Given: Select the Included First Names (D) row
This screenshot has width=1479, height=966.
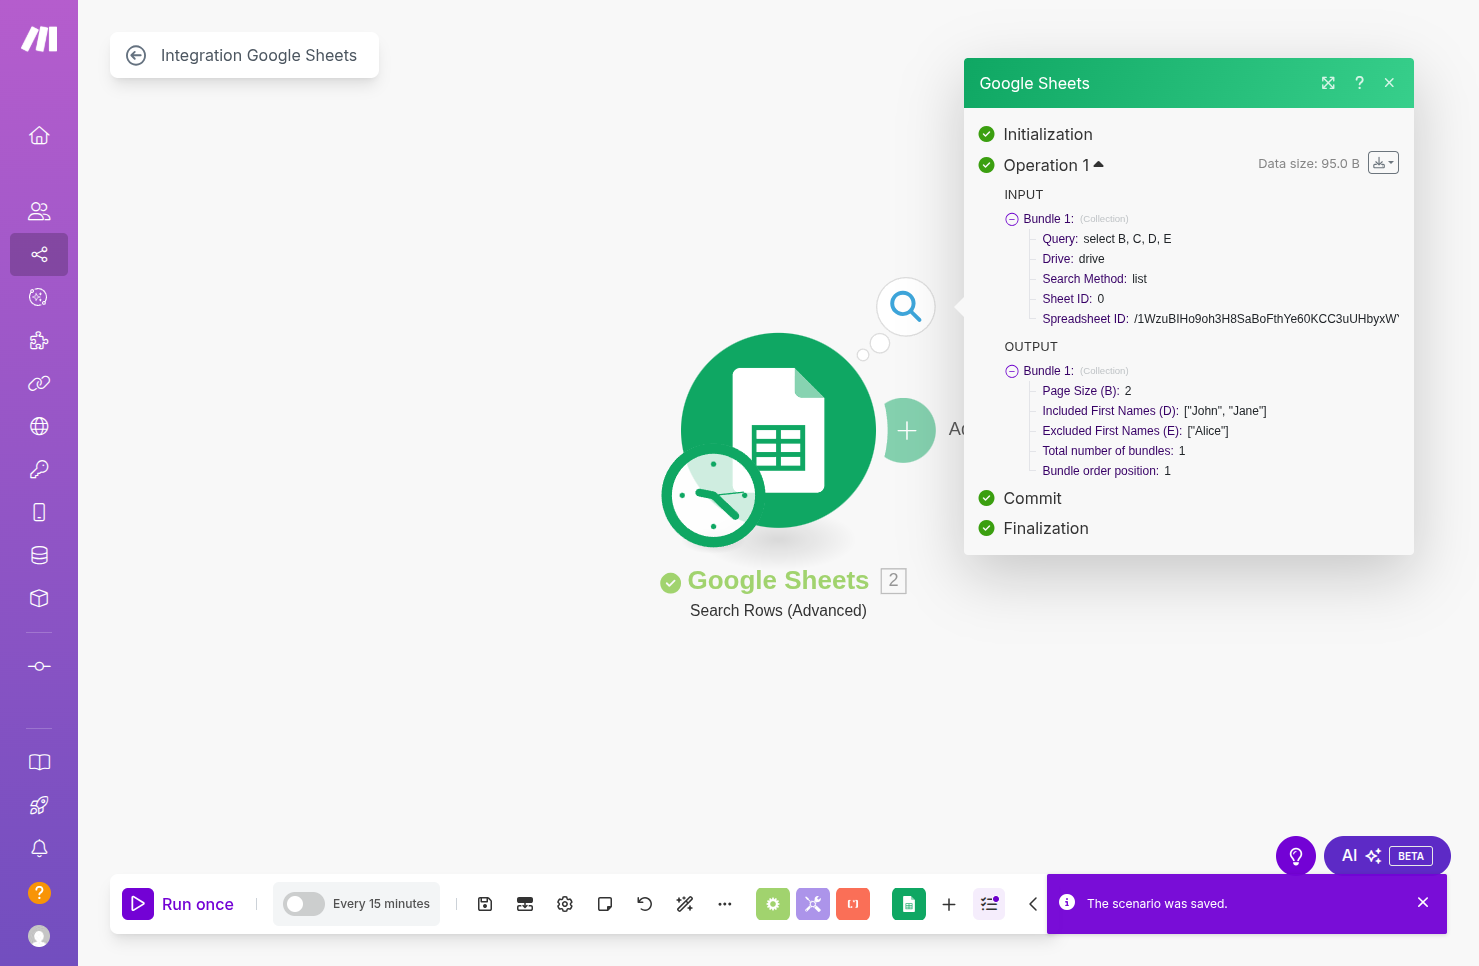Looking at the screenshot, I should coord(1154,411).
